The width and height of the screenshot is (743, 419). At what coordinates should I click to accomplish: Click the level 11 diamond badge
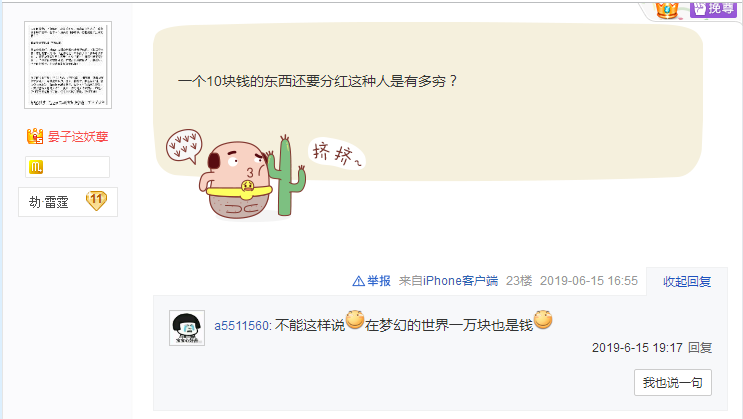(97, 200)
